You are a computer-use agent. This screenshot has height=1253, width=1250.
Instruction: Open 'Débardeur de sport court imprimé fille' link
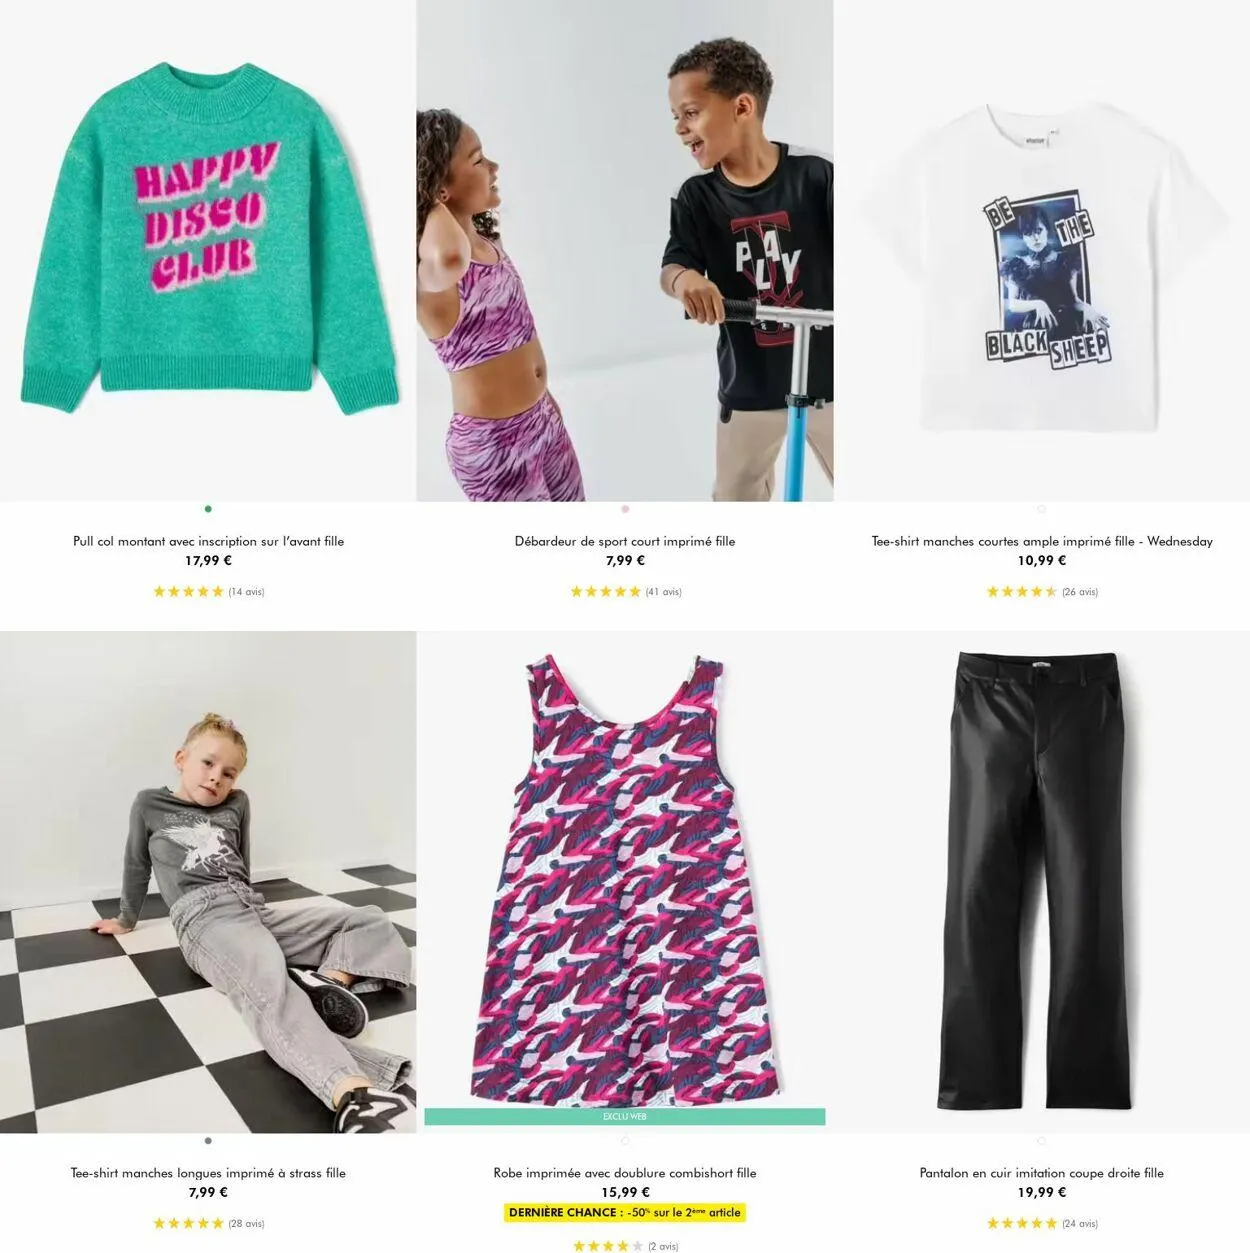625,541
